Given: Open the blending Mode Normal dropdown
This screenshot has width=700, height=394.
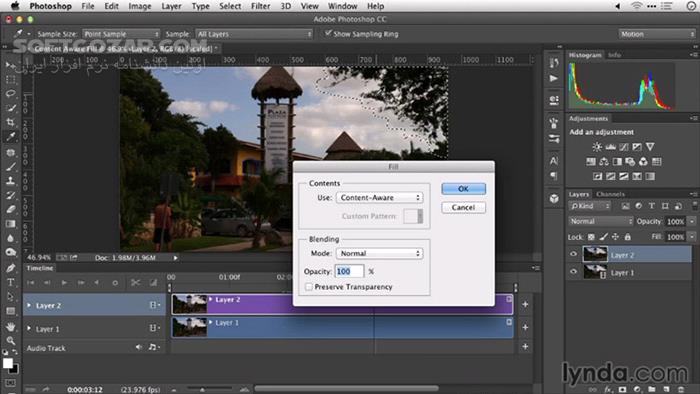Looking at the screenshot, I should point(379,253).
